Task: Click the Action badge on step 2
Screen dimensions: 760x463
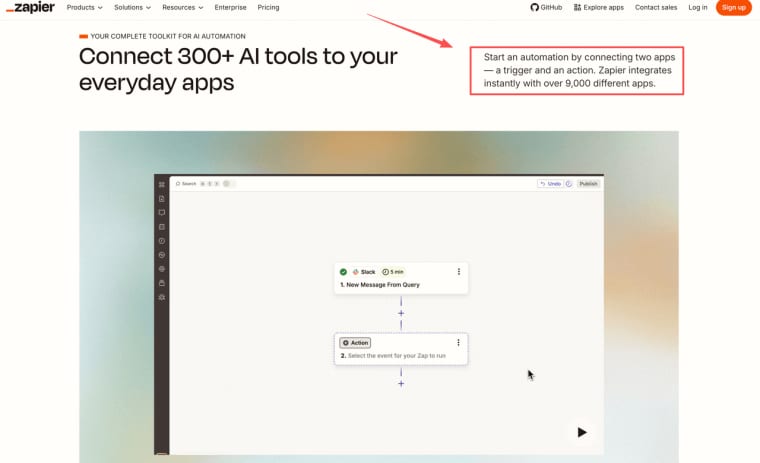Action: pos(355,343)
